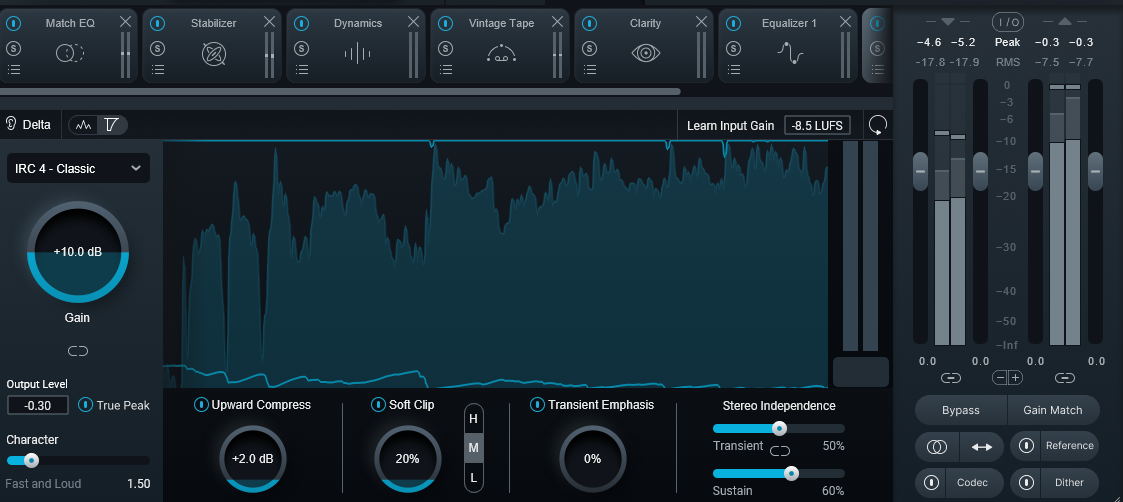The height and width of the screenshot is (502, 1123).
Task: Click the Bypass button
Action: tap(960, 410)
